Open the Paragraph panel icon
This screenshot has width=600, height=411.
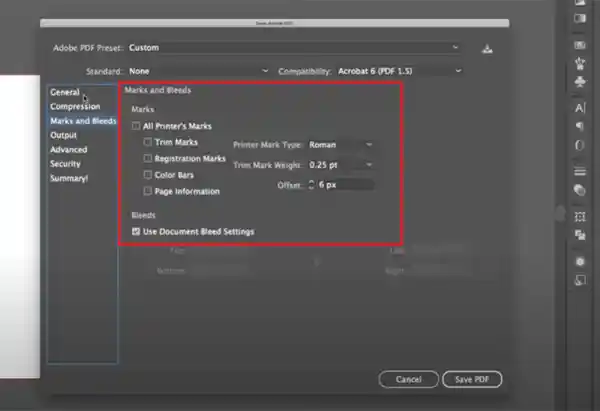point(580,126)
